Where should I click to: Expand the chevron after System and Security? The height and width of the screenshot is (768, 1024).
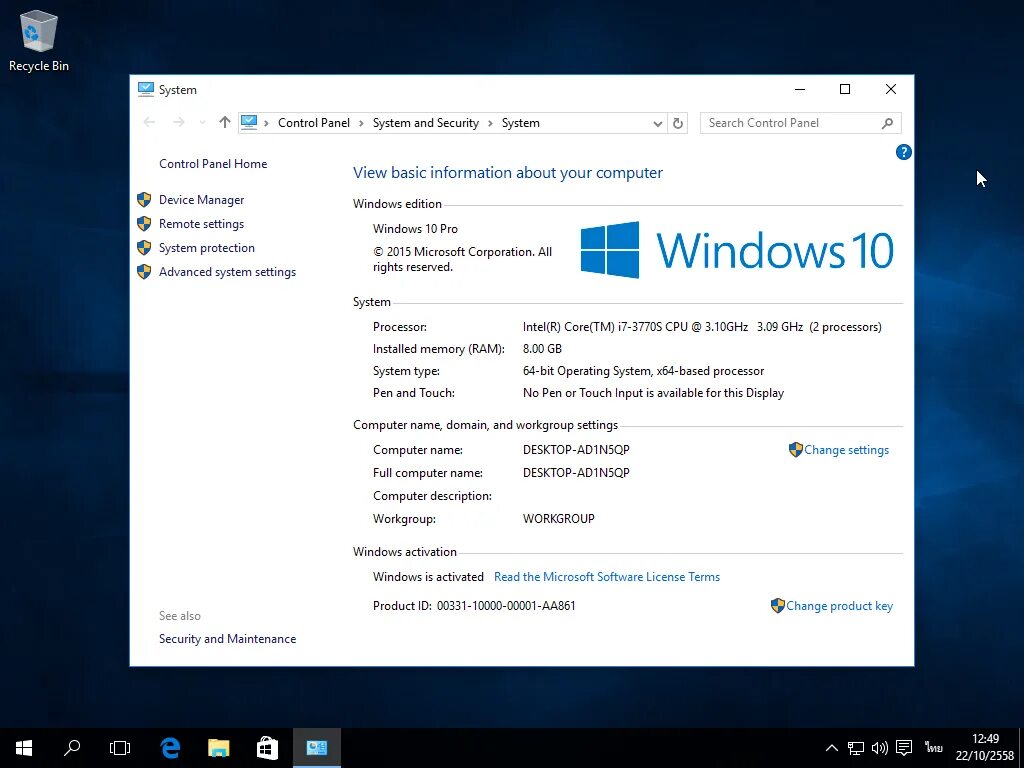(490, 123)
